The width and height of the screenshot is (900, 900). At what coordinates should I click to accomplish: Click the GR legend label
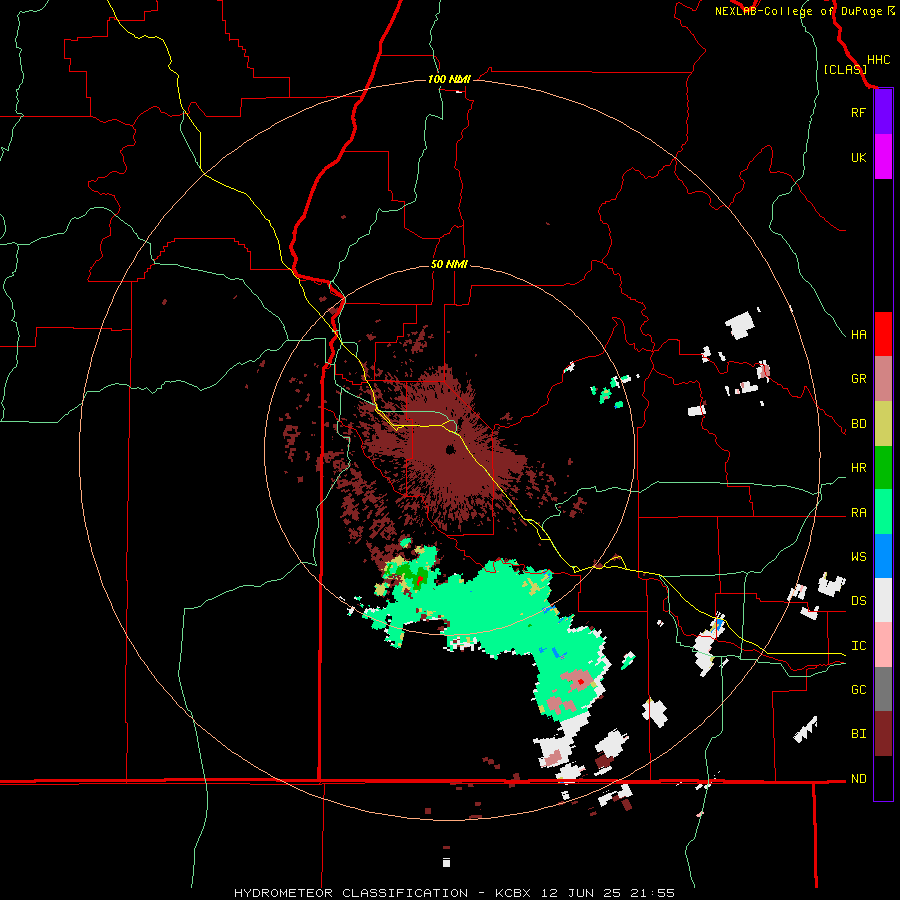pyautogui.click(x=858, y=379)
